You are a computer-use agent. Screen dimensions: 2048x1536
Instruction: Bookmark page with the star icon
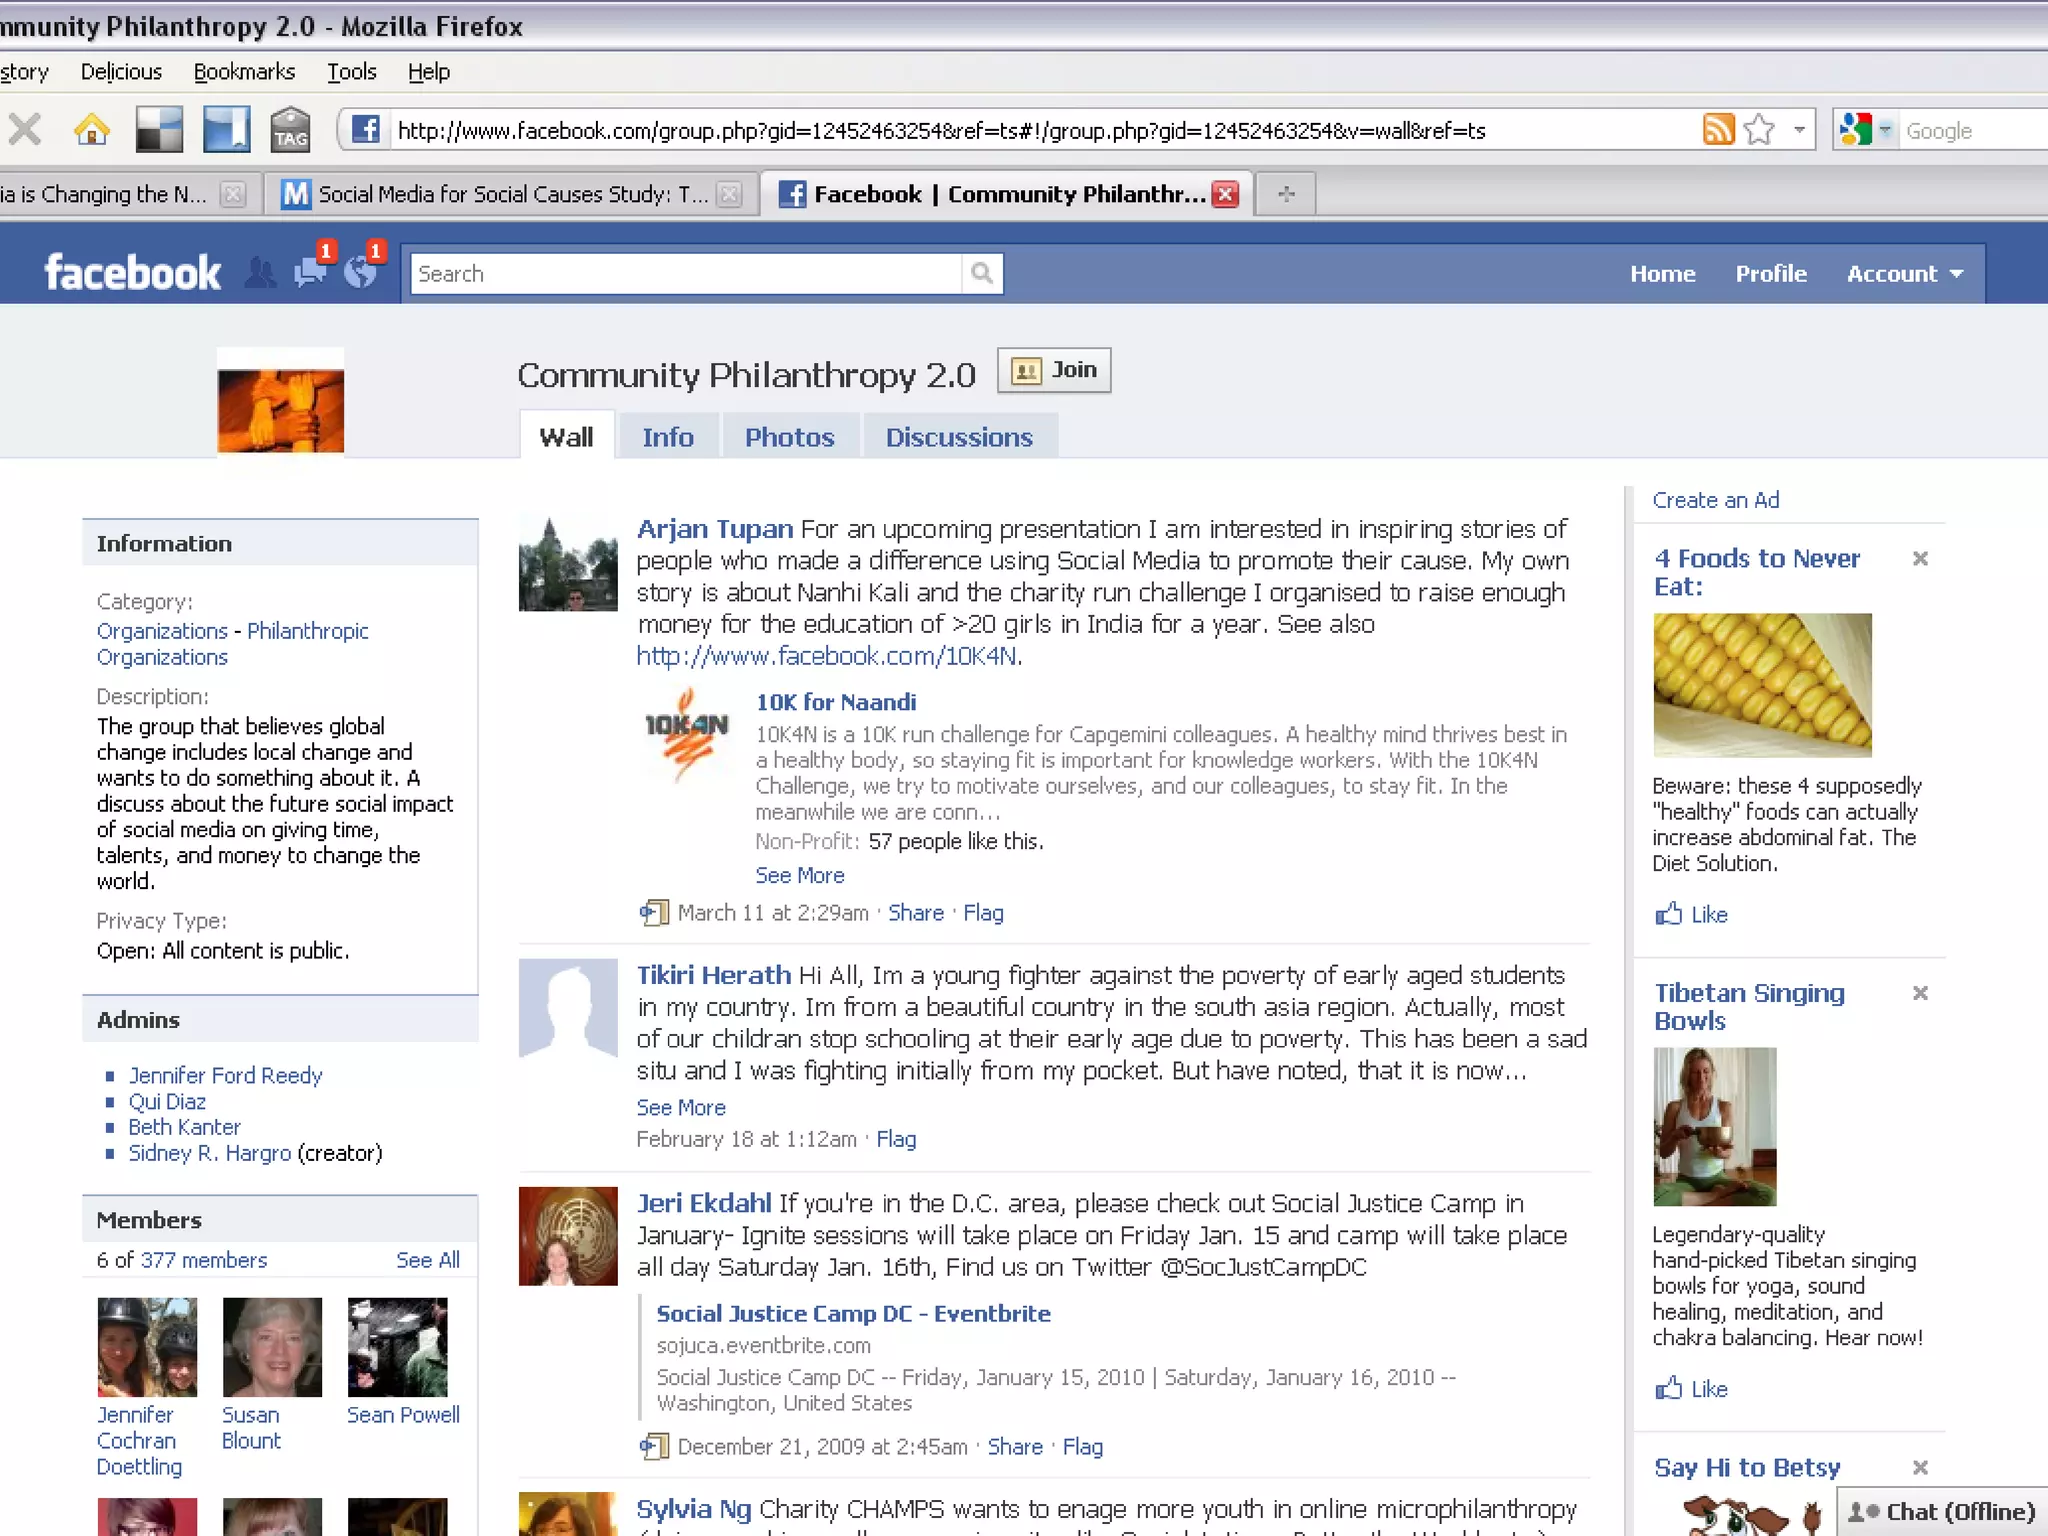click(1759, 130)
